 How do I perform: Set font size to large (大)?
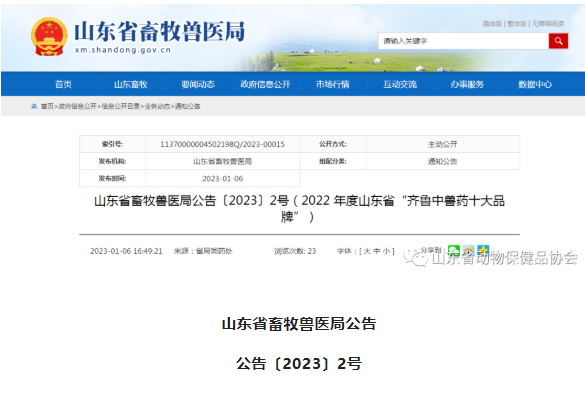click(367, 251)
